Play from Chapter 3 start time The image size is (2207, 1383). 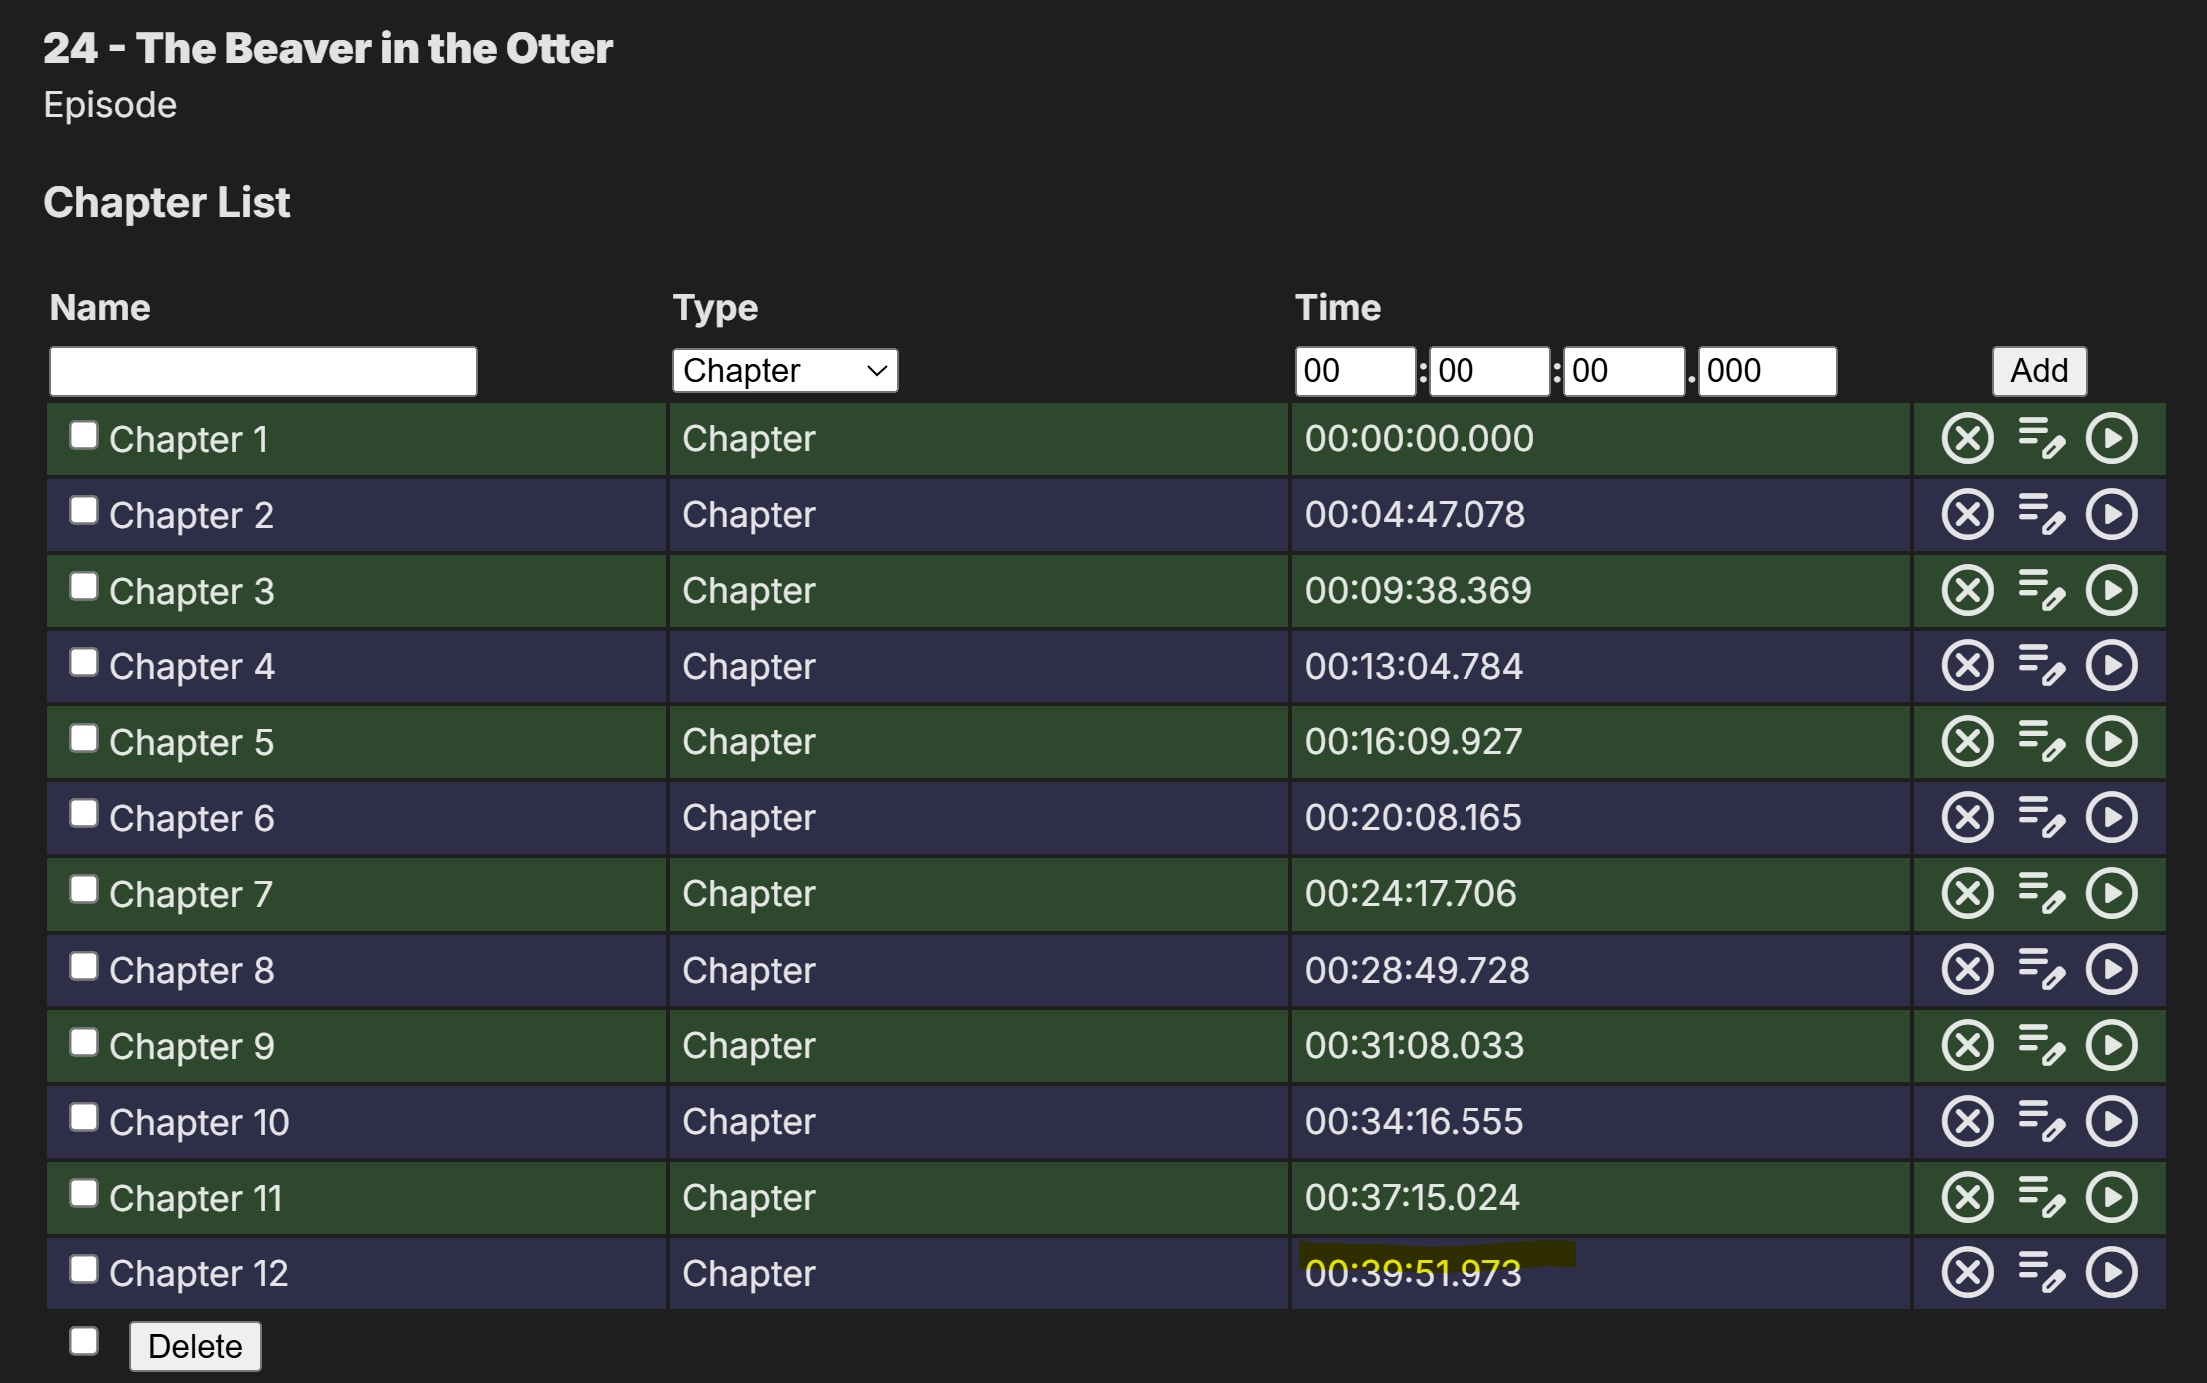tap(2112, 591)
